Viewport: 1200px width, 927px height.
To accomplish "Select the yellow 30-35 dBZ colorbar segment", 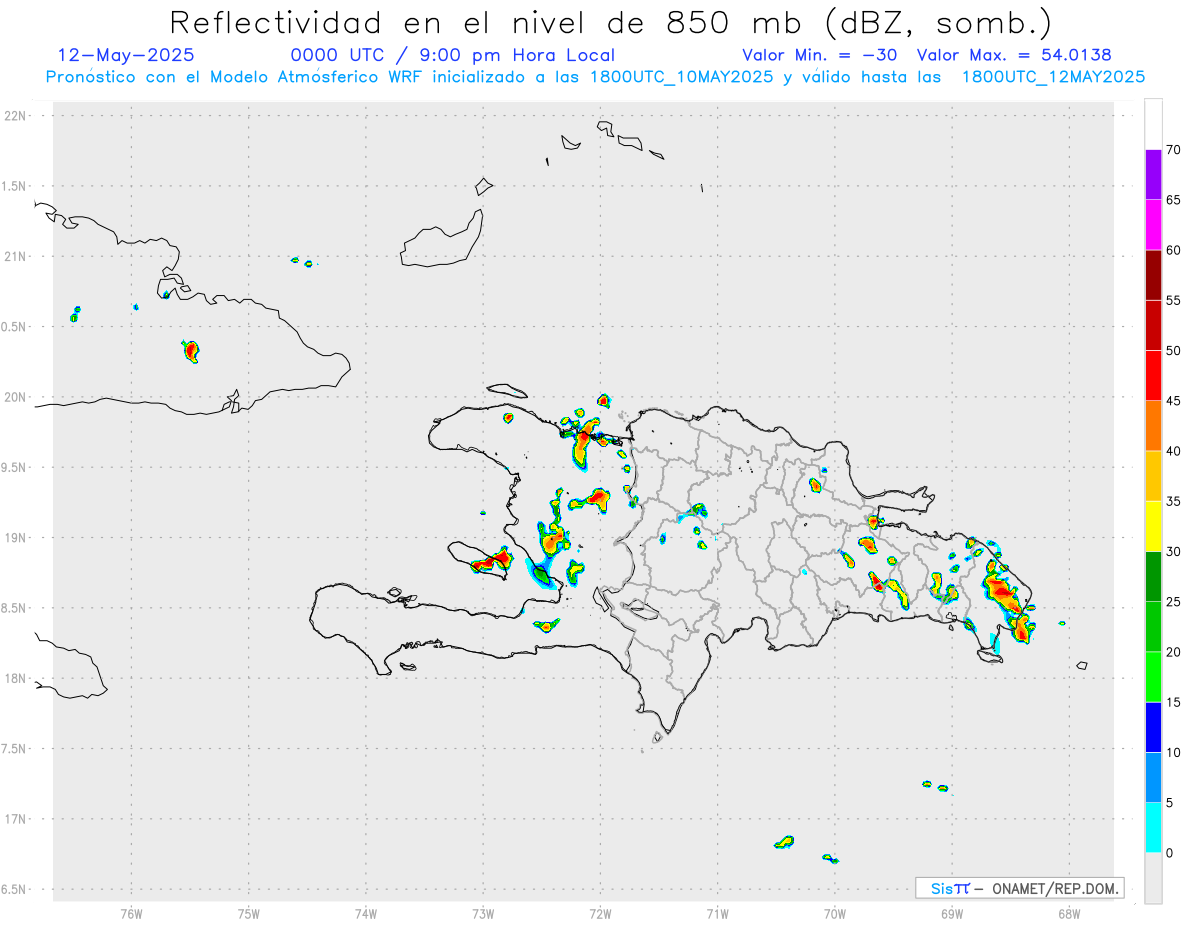I will (x=1153, y=526).
